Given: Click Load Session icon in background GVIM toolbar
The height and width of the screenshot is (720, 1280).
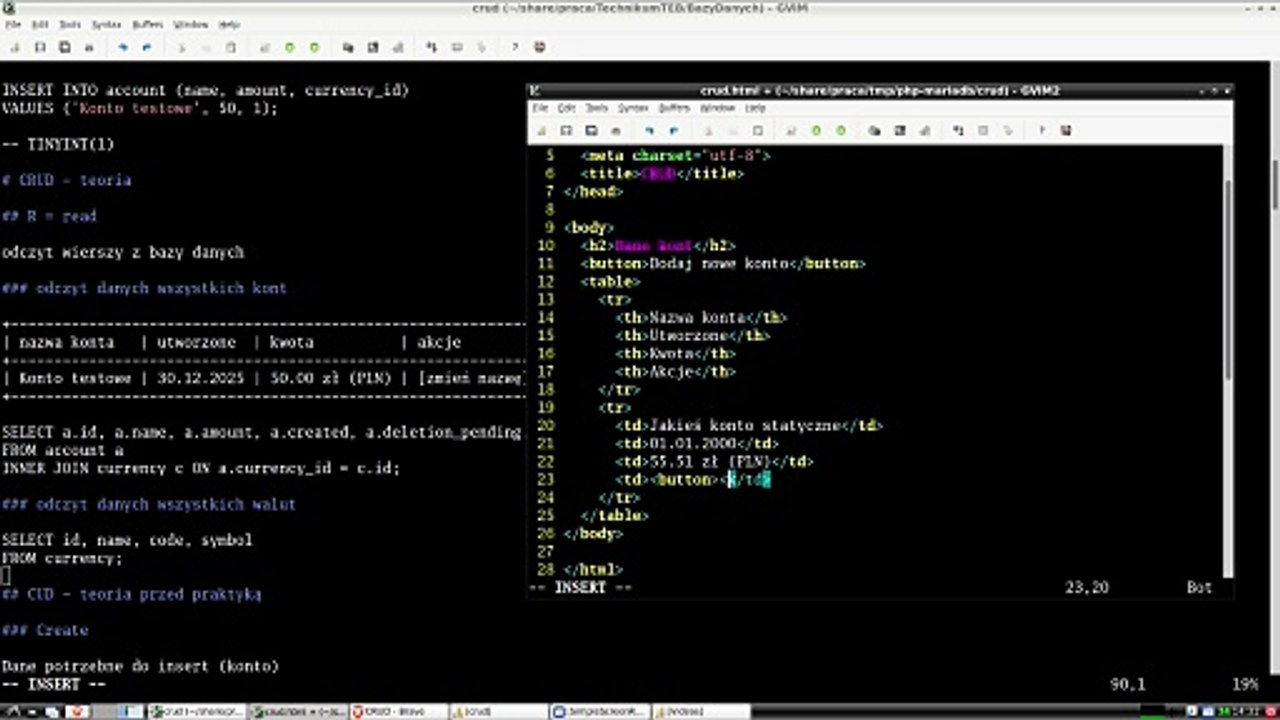Looking at the screenshot, I should tap(348, 47).
